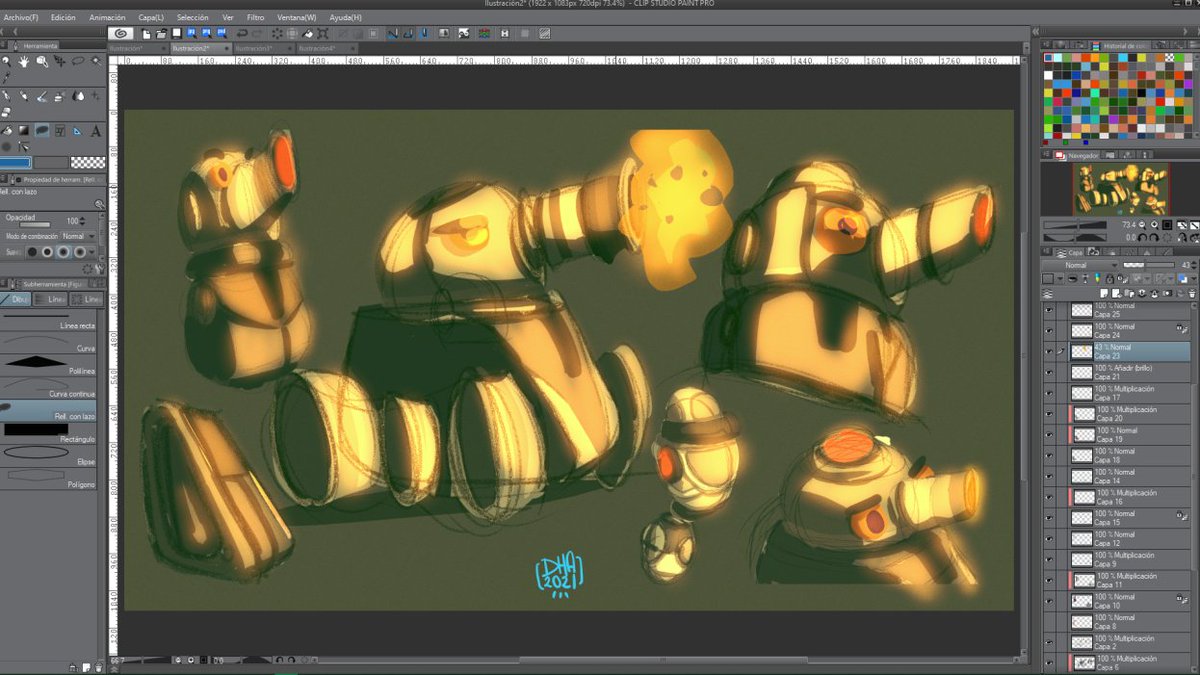This screenshot has height=675, width=1200.
Task: Open layer blending mode Normal dropdown
Action: (x=1080, y=265)
